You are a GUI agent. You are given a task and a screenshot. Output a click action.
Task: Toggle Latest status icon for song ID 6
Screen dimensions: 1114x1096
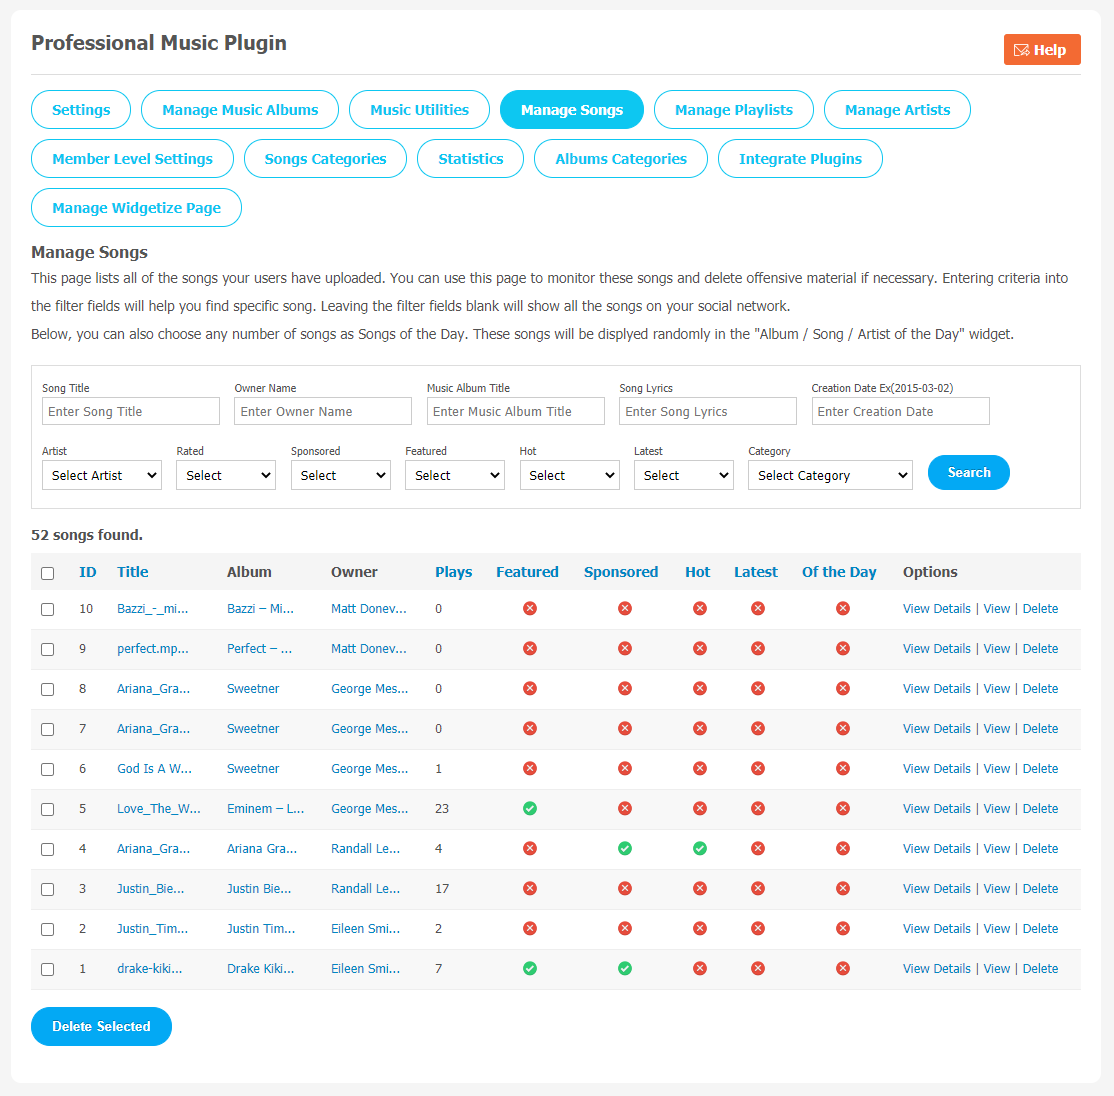pyautogui.click(x=758, y=769)
